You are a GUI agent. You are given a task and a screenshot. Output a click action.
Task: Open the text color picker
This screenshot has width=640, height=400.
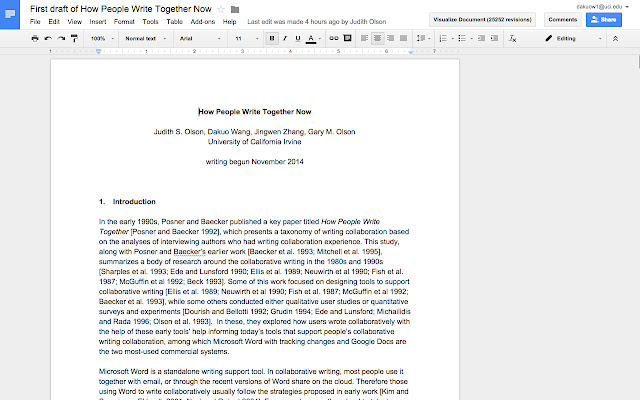pos(311,38)
